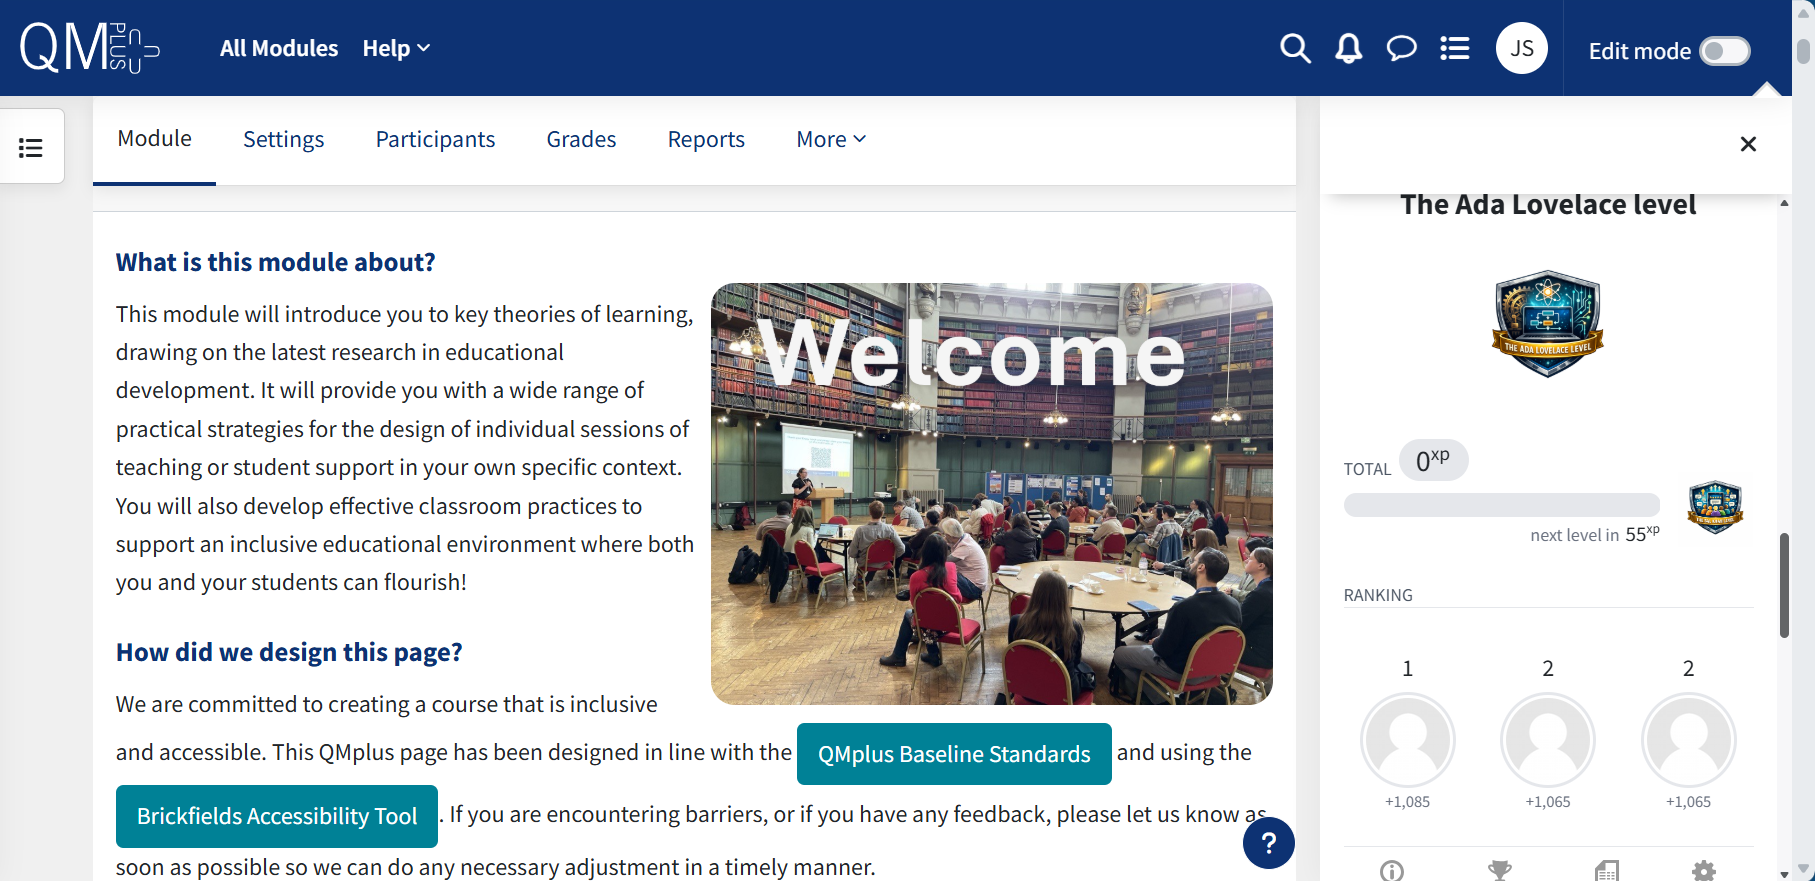Open QMplus Baseline Standards link
Image resolution: width=1815 pixels, height=881 pixels.
point(954,754)
